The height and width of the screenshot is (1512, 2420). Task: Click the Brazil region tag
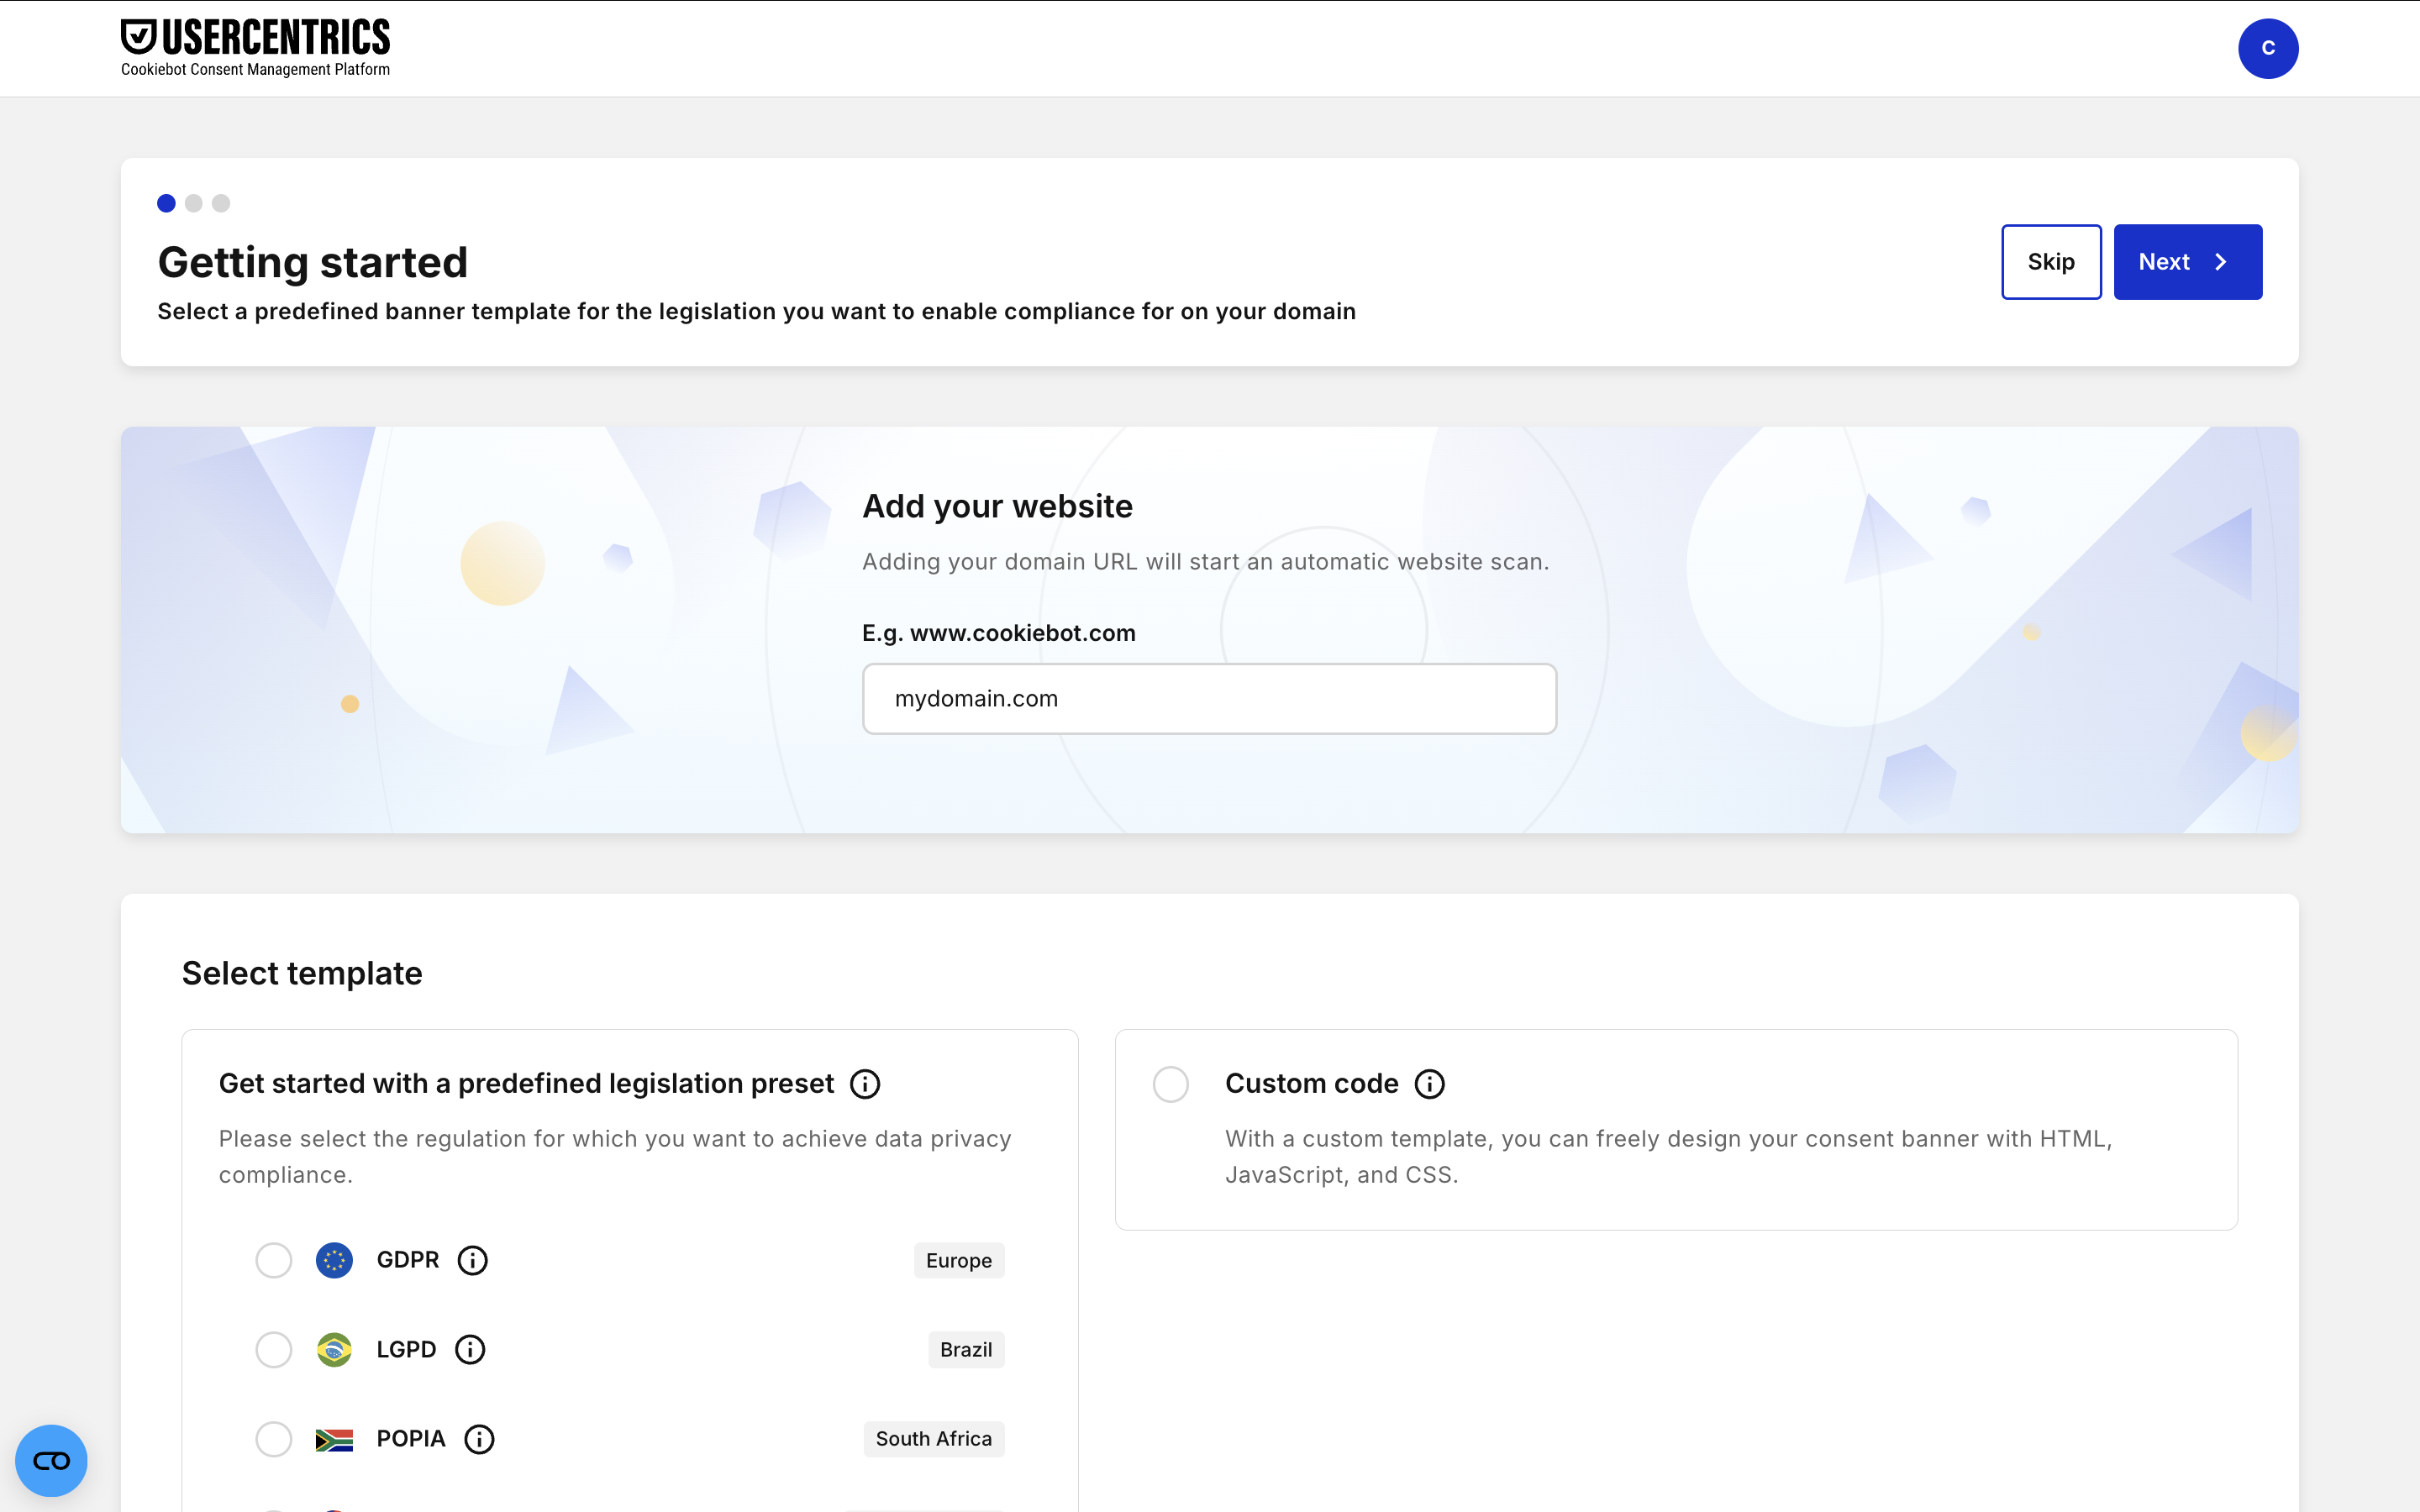[x=965, y=1349]
